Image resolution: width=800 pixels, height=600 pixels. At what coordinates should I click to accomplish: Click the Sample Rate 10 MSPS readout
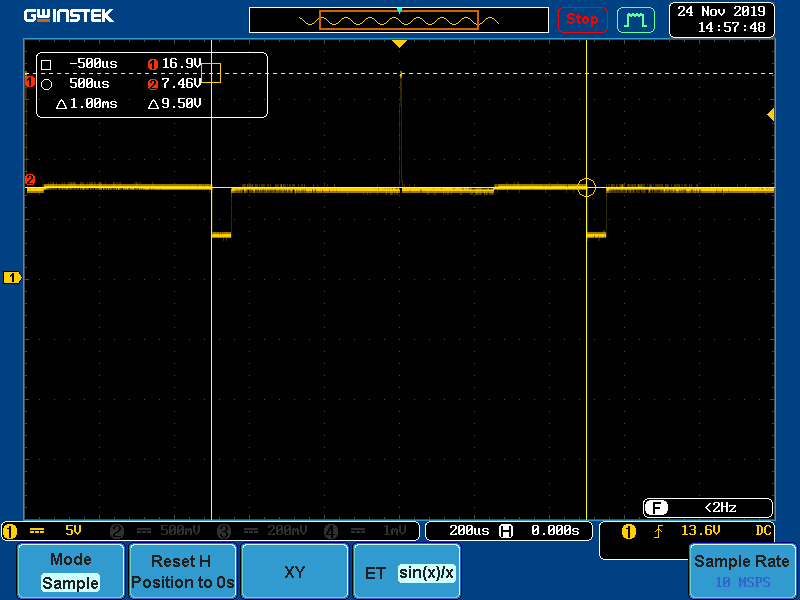click(742, 571)
